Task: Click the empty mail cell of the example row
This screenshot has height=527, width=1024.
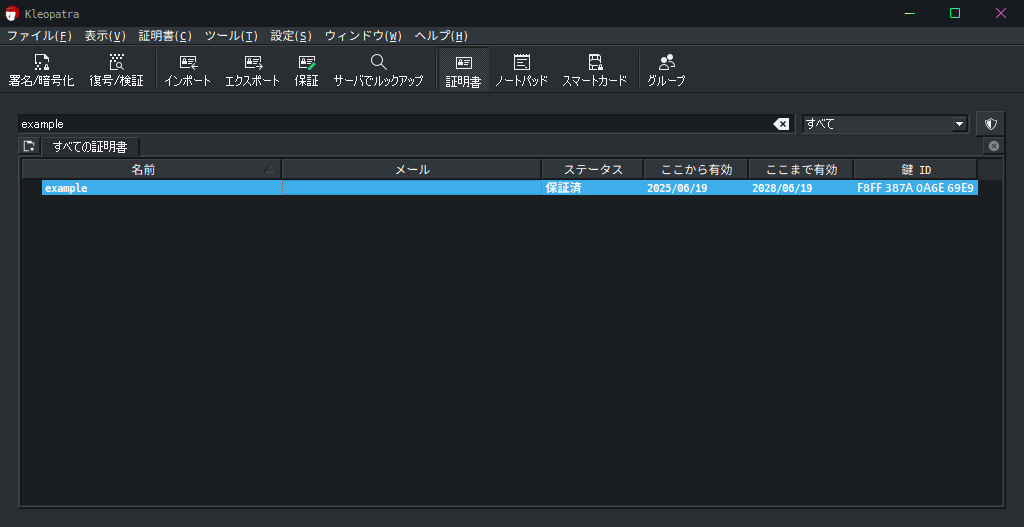Action: (x=412, y=188)
